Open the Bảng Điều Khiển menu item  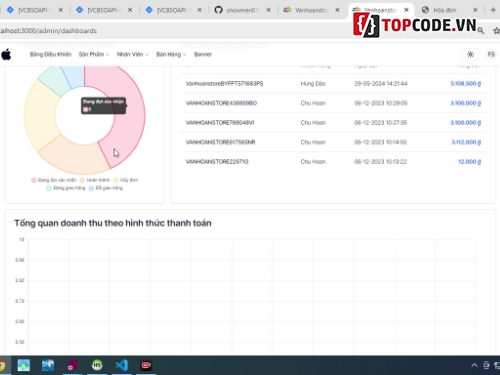coord(51,54)
